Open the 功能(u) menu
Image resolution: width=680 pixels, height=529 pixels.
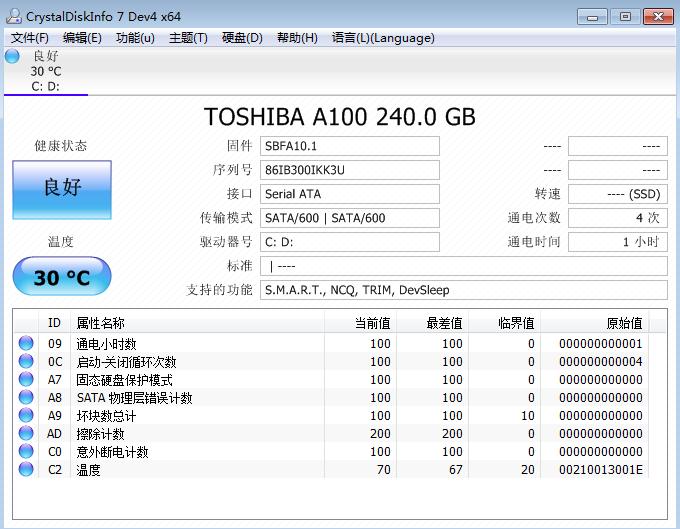pyautogui.click(x=135, y=38)
